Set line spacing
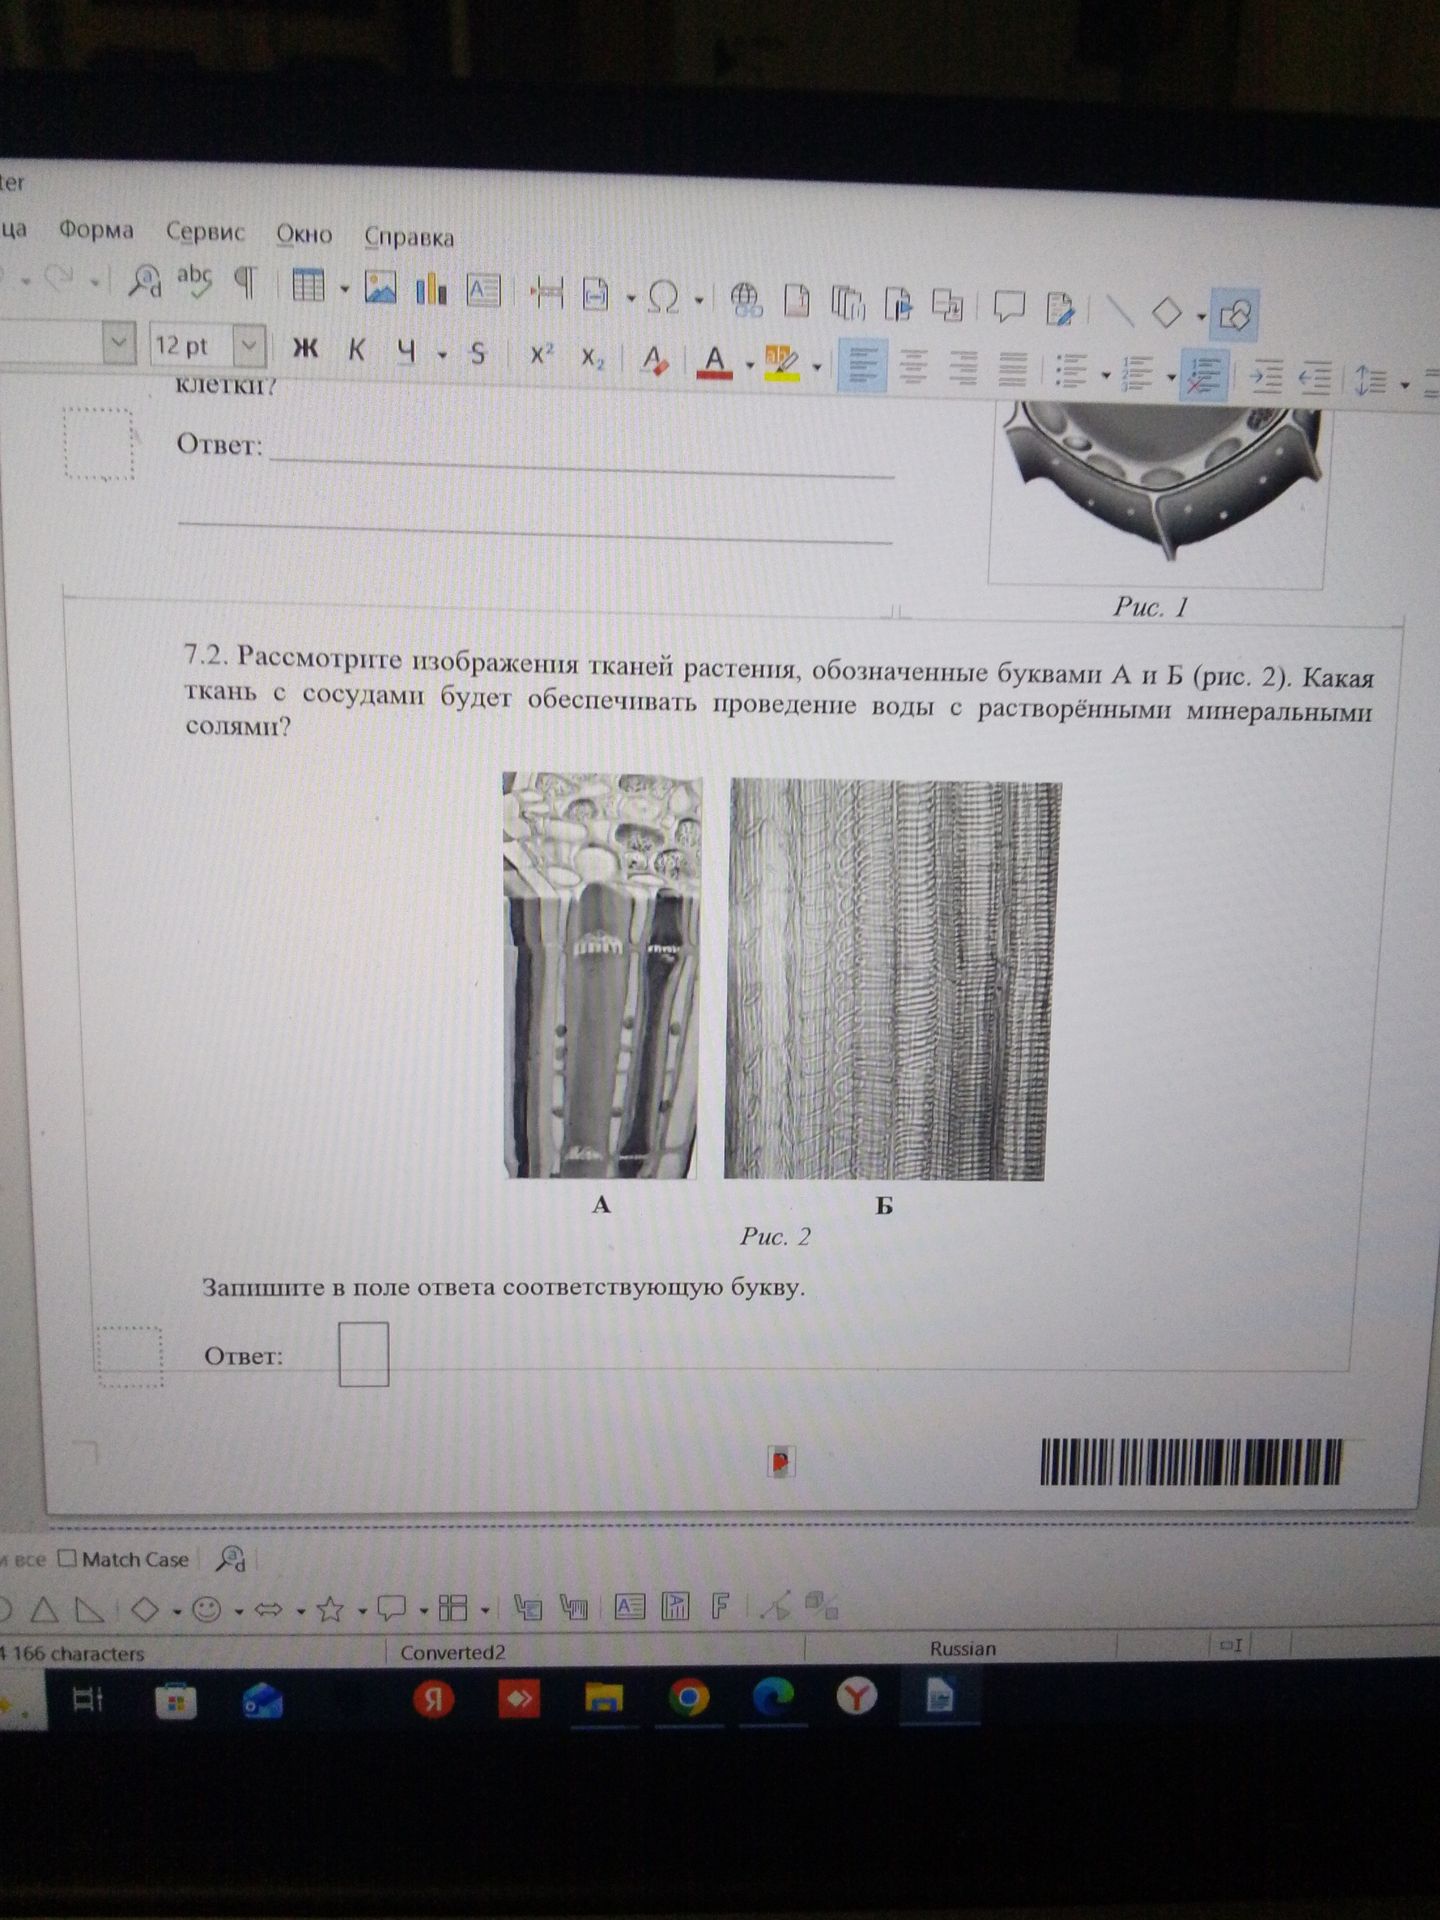The image size is (1440, 1920). click(1371, 381)
